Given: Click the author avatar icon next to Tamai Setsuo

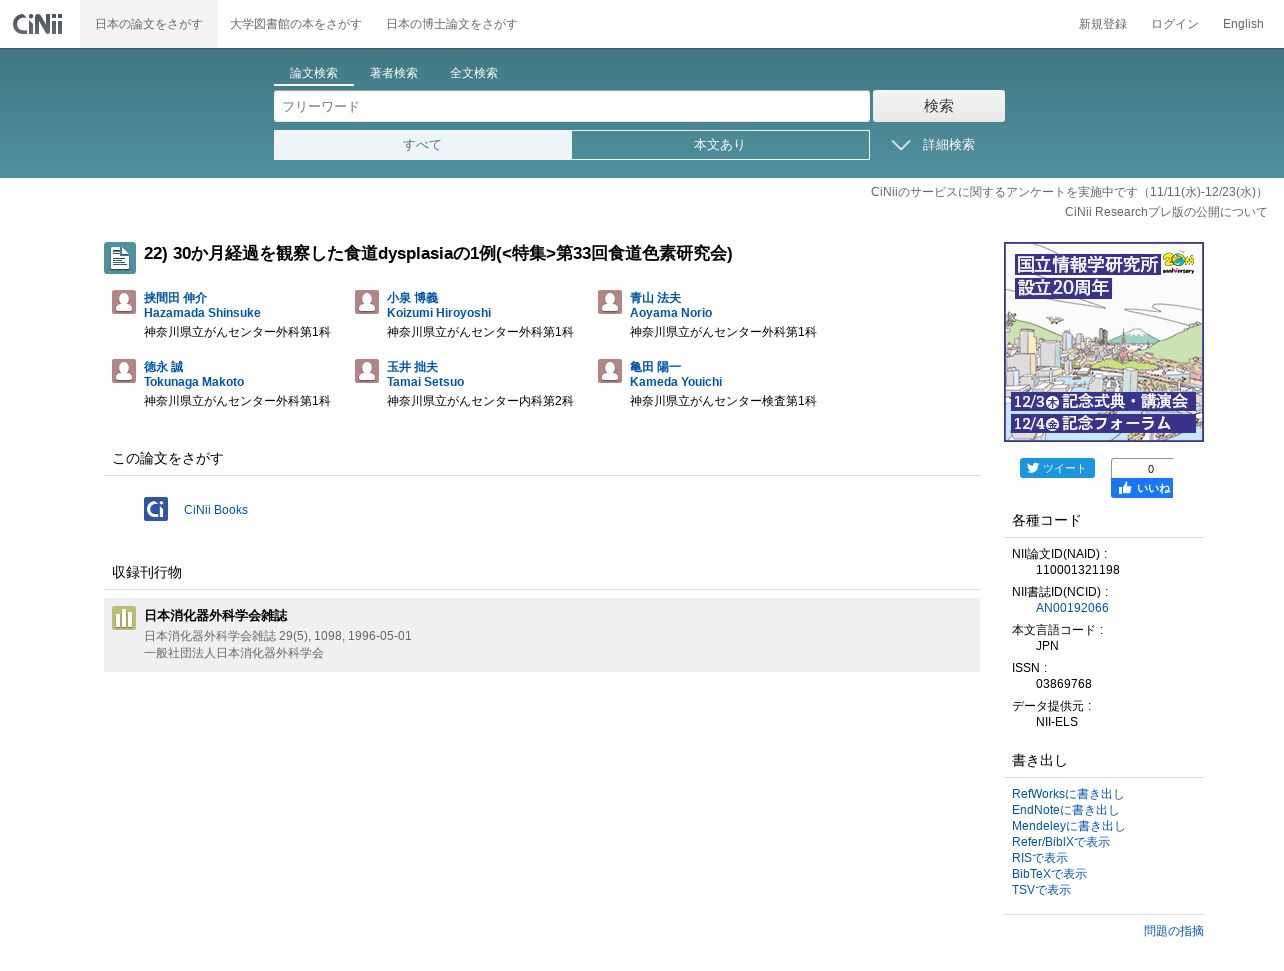Looking at the screenshot, I should point(367,371).
